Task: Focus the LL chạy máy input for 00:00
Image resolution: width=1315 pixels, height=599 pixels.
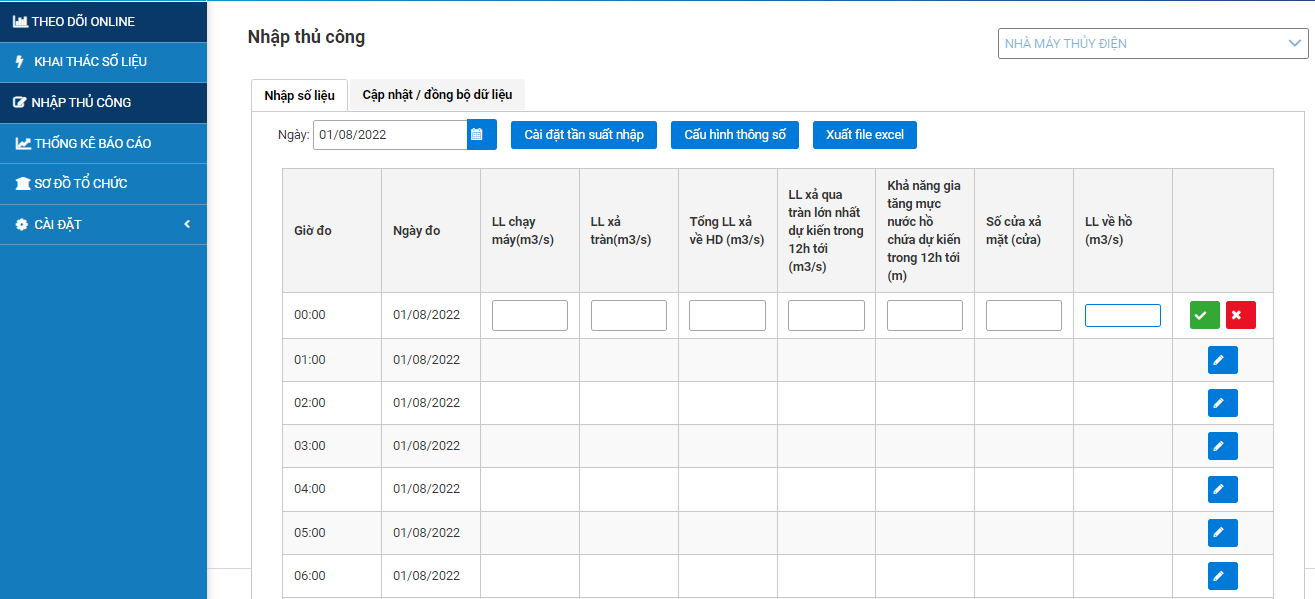Action: click(529, 315)
